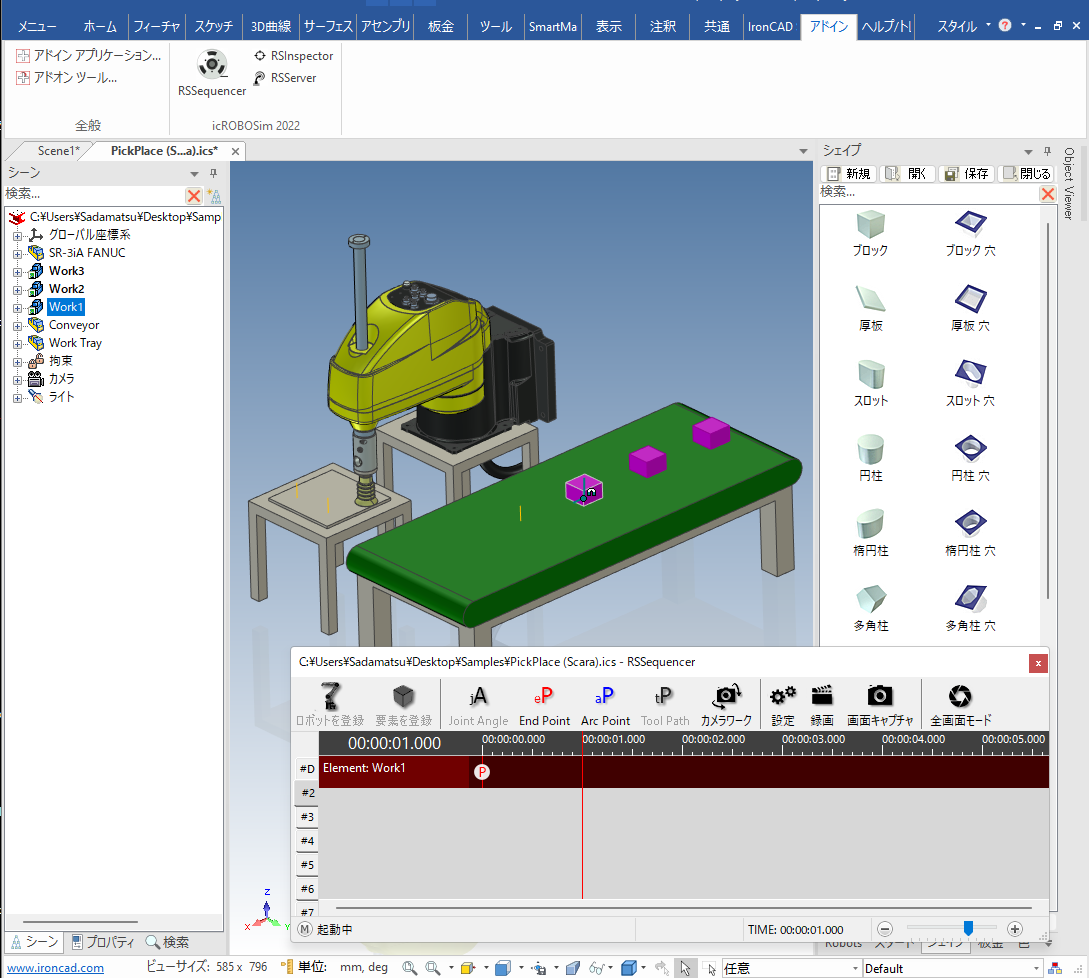
Task: Toggle the #2 timeline track header
Action: 307,793
